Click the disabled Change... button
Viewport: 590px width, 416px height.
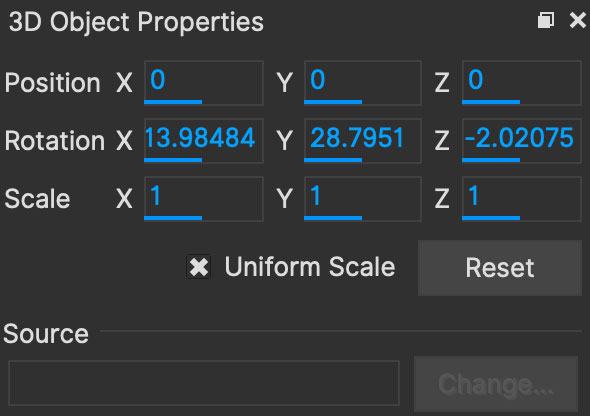(x=496, y=384)
